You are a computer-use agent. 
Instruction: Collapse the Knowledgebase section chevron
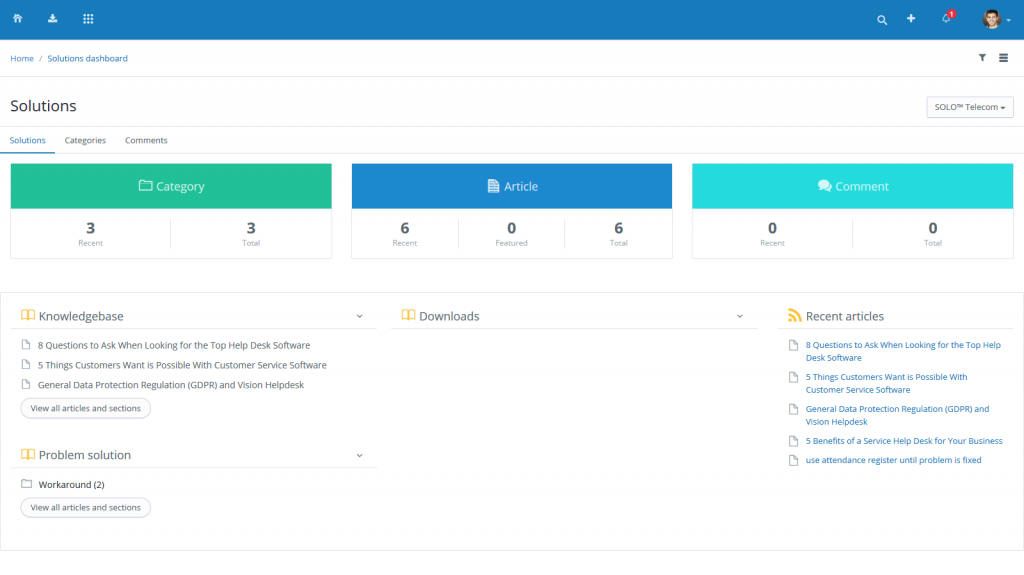tap(359, 316)
